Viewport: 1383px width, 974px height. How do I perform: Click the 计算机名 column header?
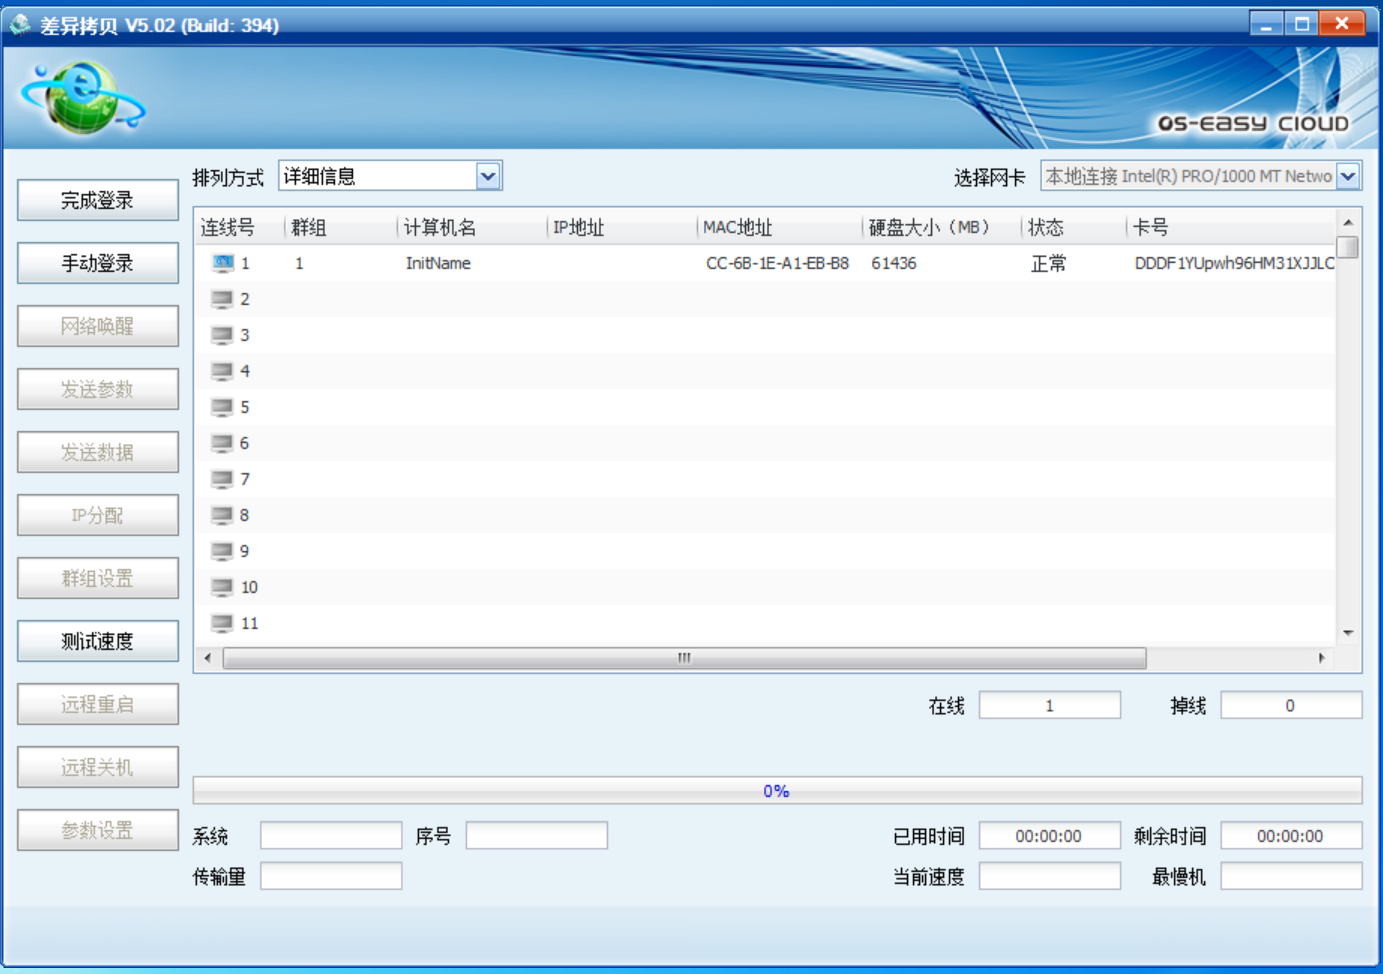[x=440, y=228]
